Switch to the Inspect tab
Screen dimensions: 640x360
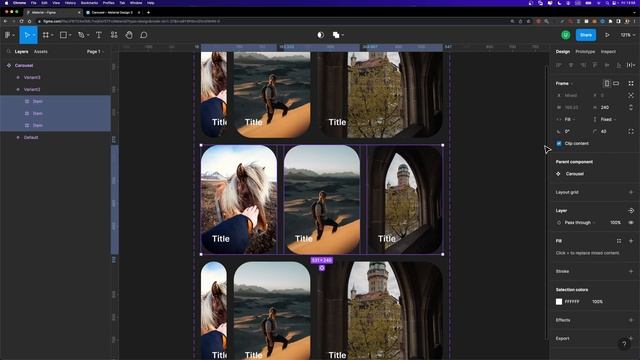(x=608, y=52)
